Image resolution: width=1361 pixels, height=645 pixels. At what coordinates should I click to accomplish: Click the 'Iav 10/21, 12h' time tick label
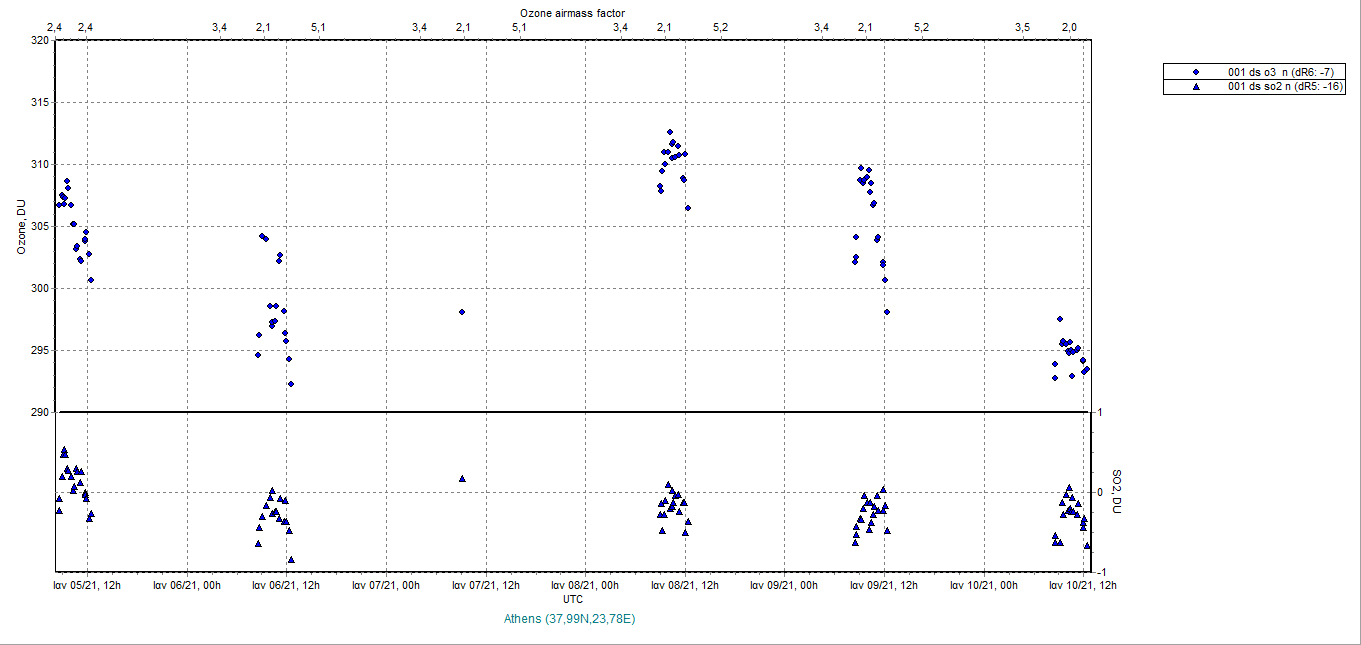pos(1083,586)
